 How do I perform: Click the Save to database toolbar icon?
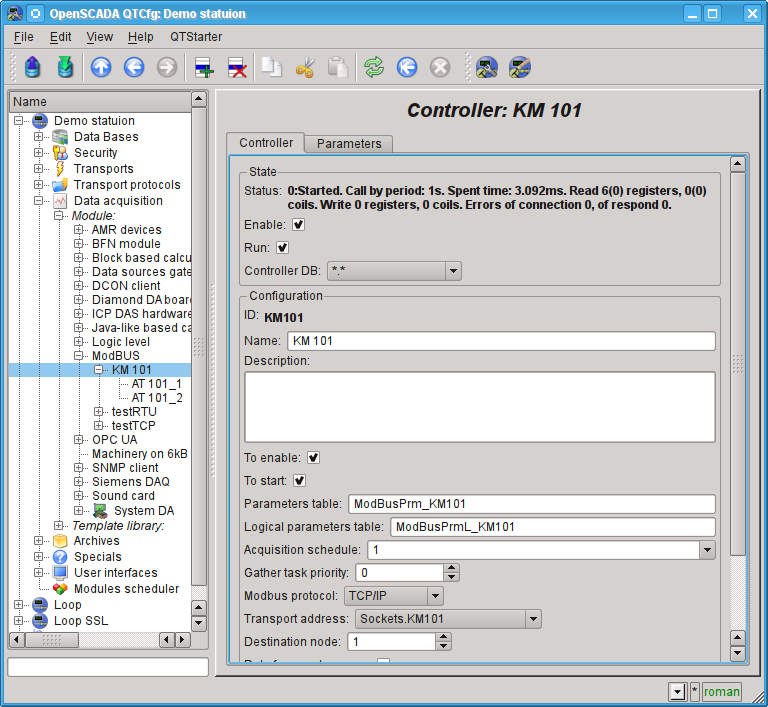click(65, 67)
